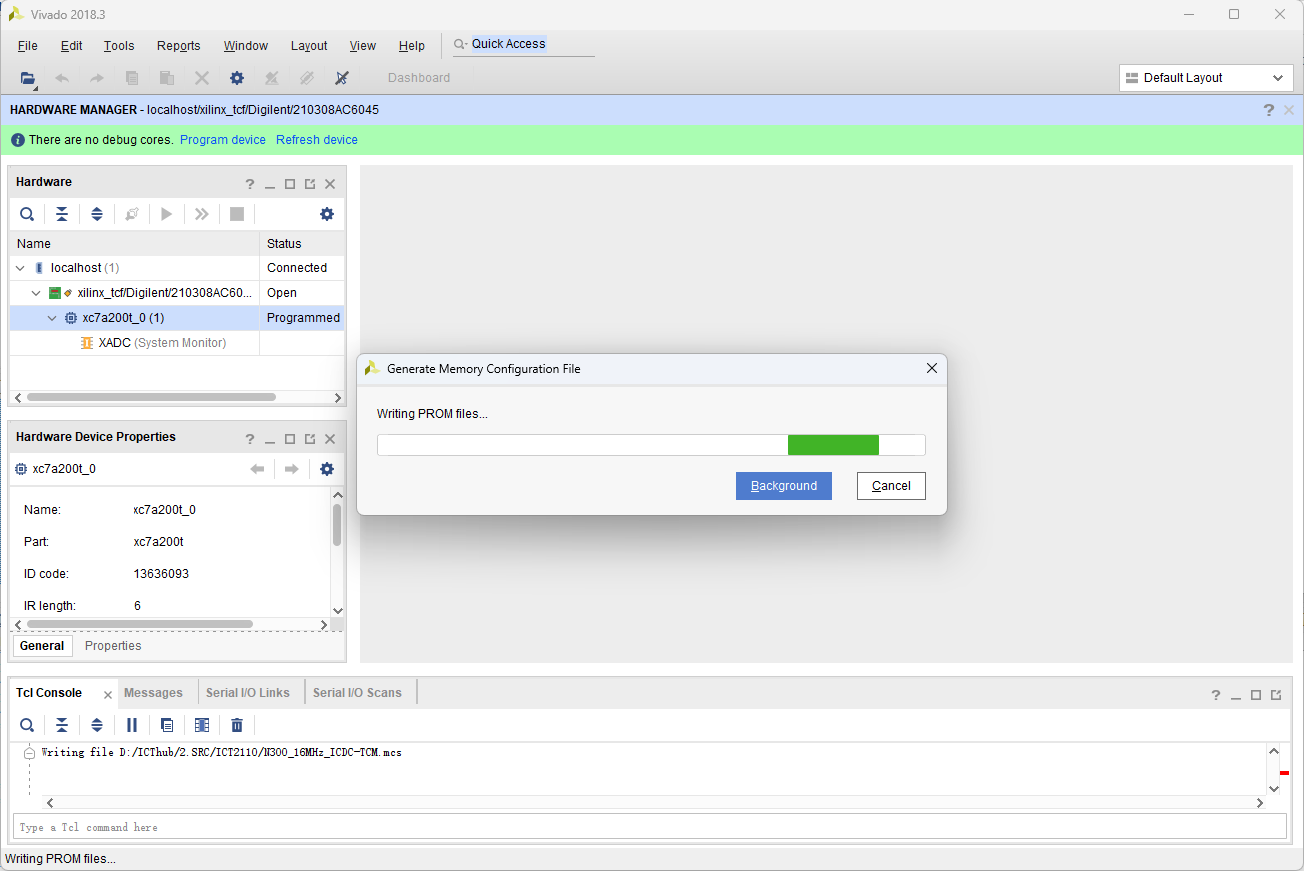The image size is (1304, 871).
Task: Click the Hardware panel horizontal scrollbar
Action: (x=151, y=397)
